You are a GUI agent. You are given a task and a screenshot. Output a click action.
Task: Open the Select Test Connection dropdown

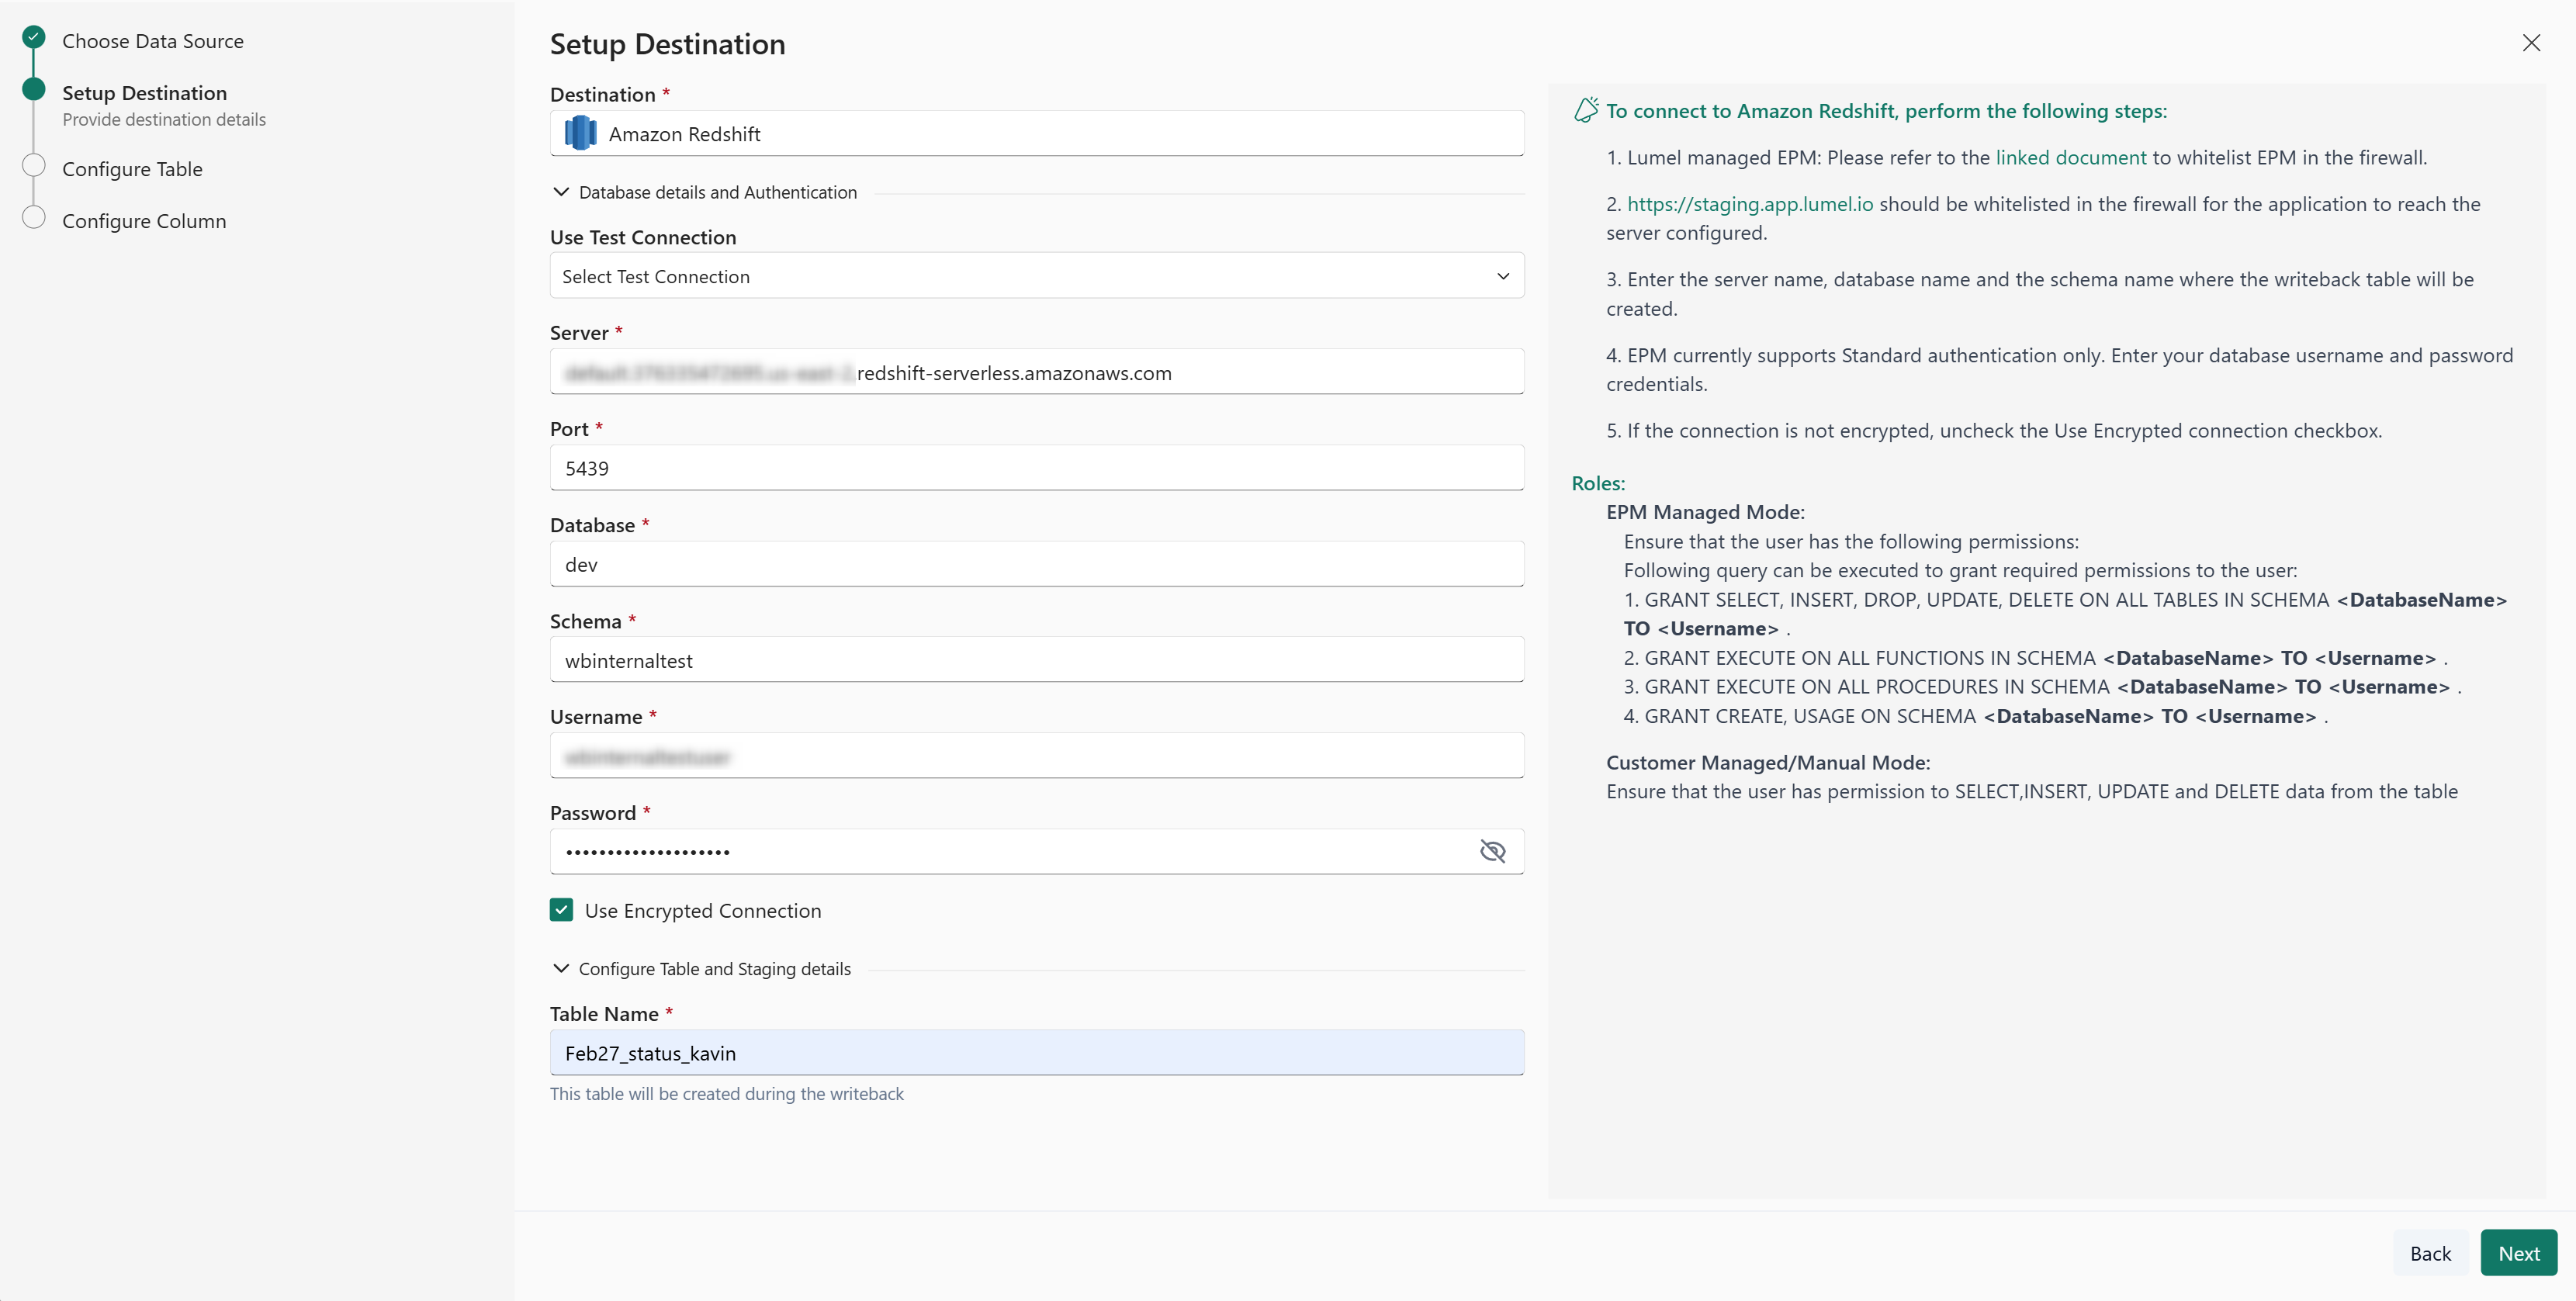click(x=1036, y=276)
